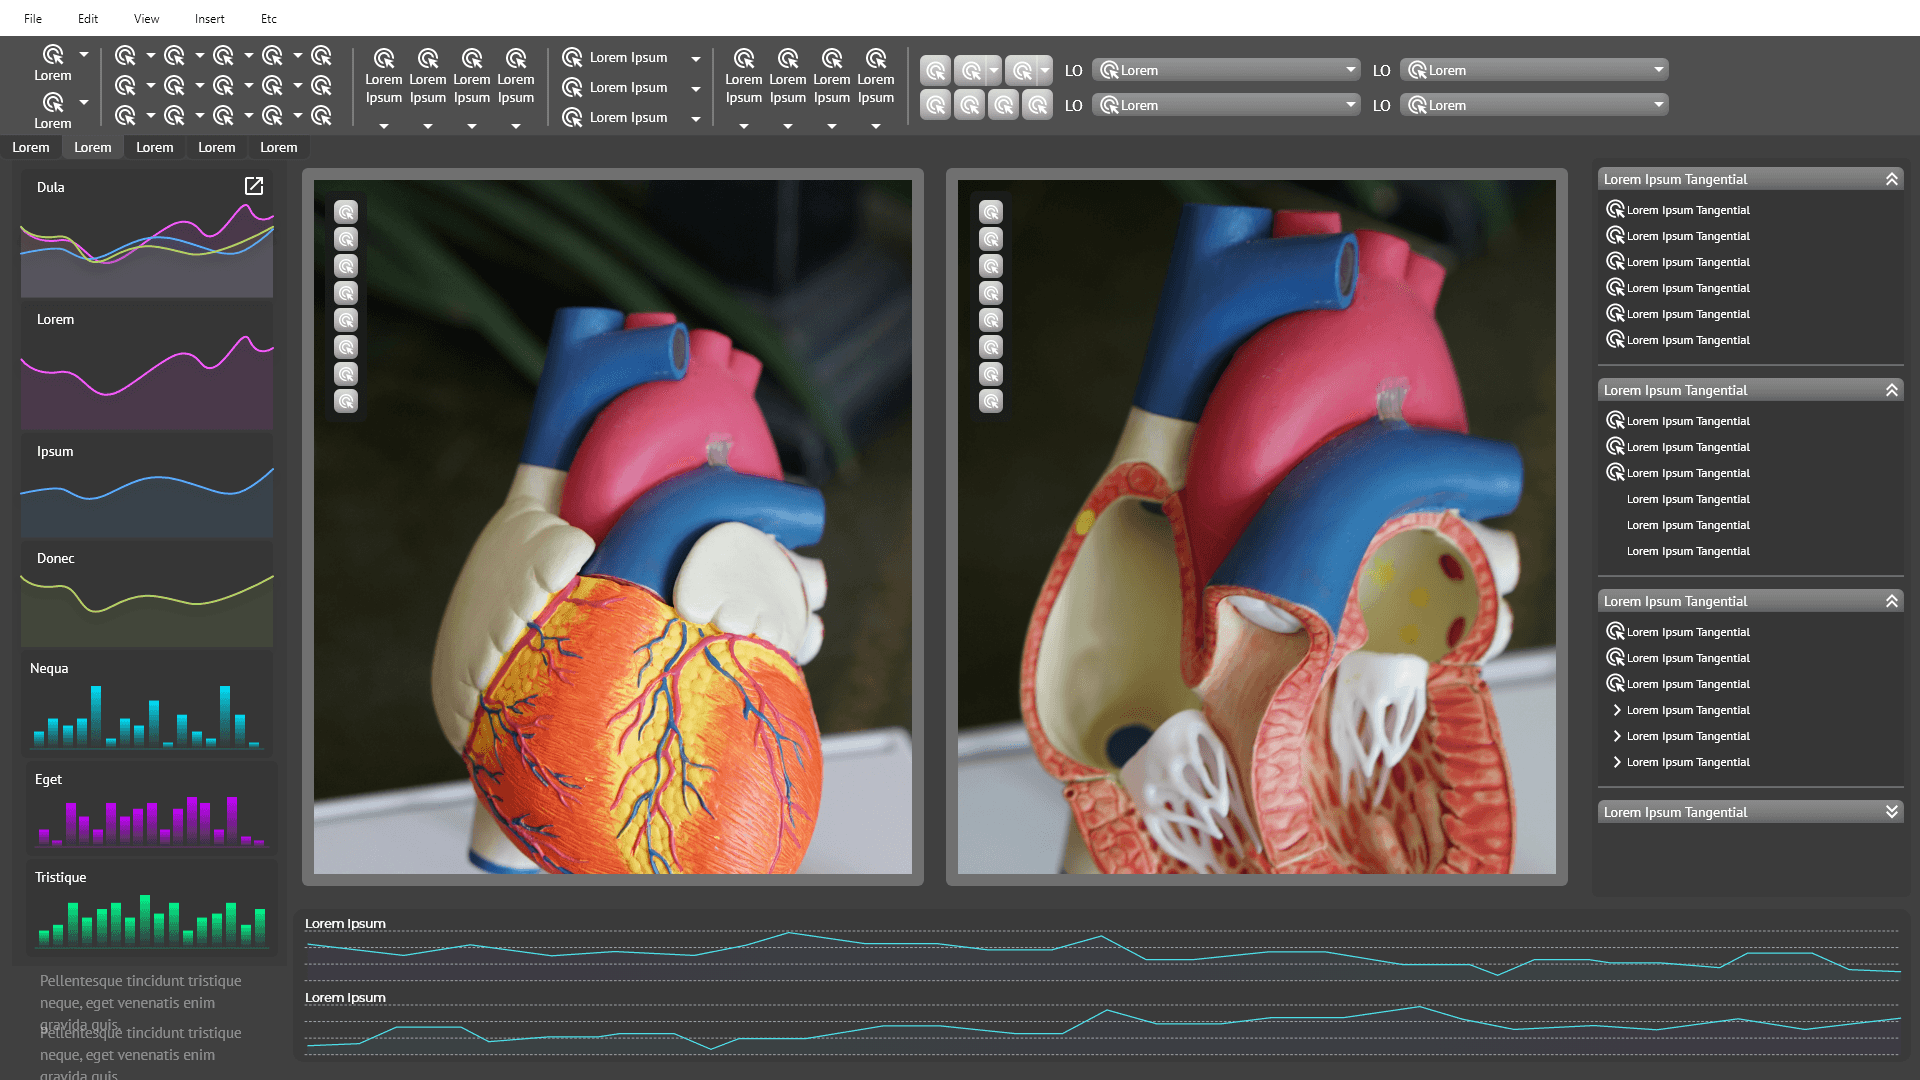This screenshot has width=1920, height=1080.
Task: Click the first Lorem Ipsum ribbon button
Action: (384, 78)
